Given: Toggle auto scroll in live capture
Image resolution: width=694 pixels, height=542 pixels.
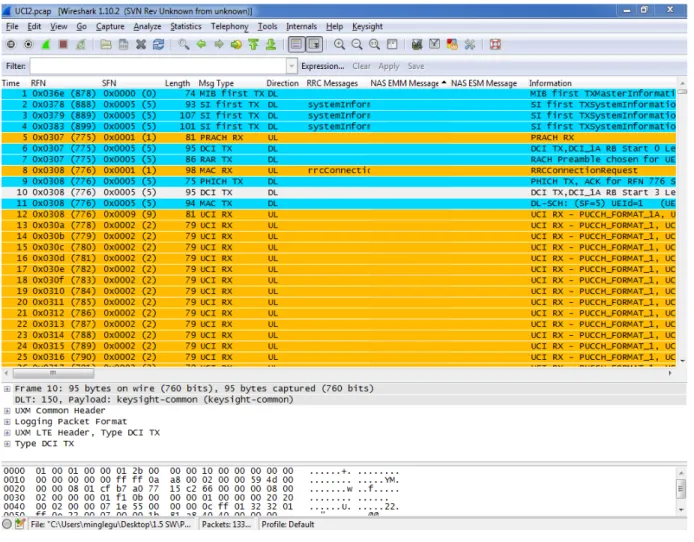Looking at the screenshot, I should click(x=314, y=45).
